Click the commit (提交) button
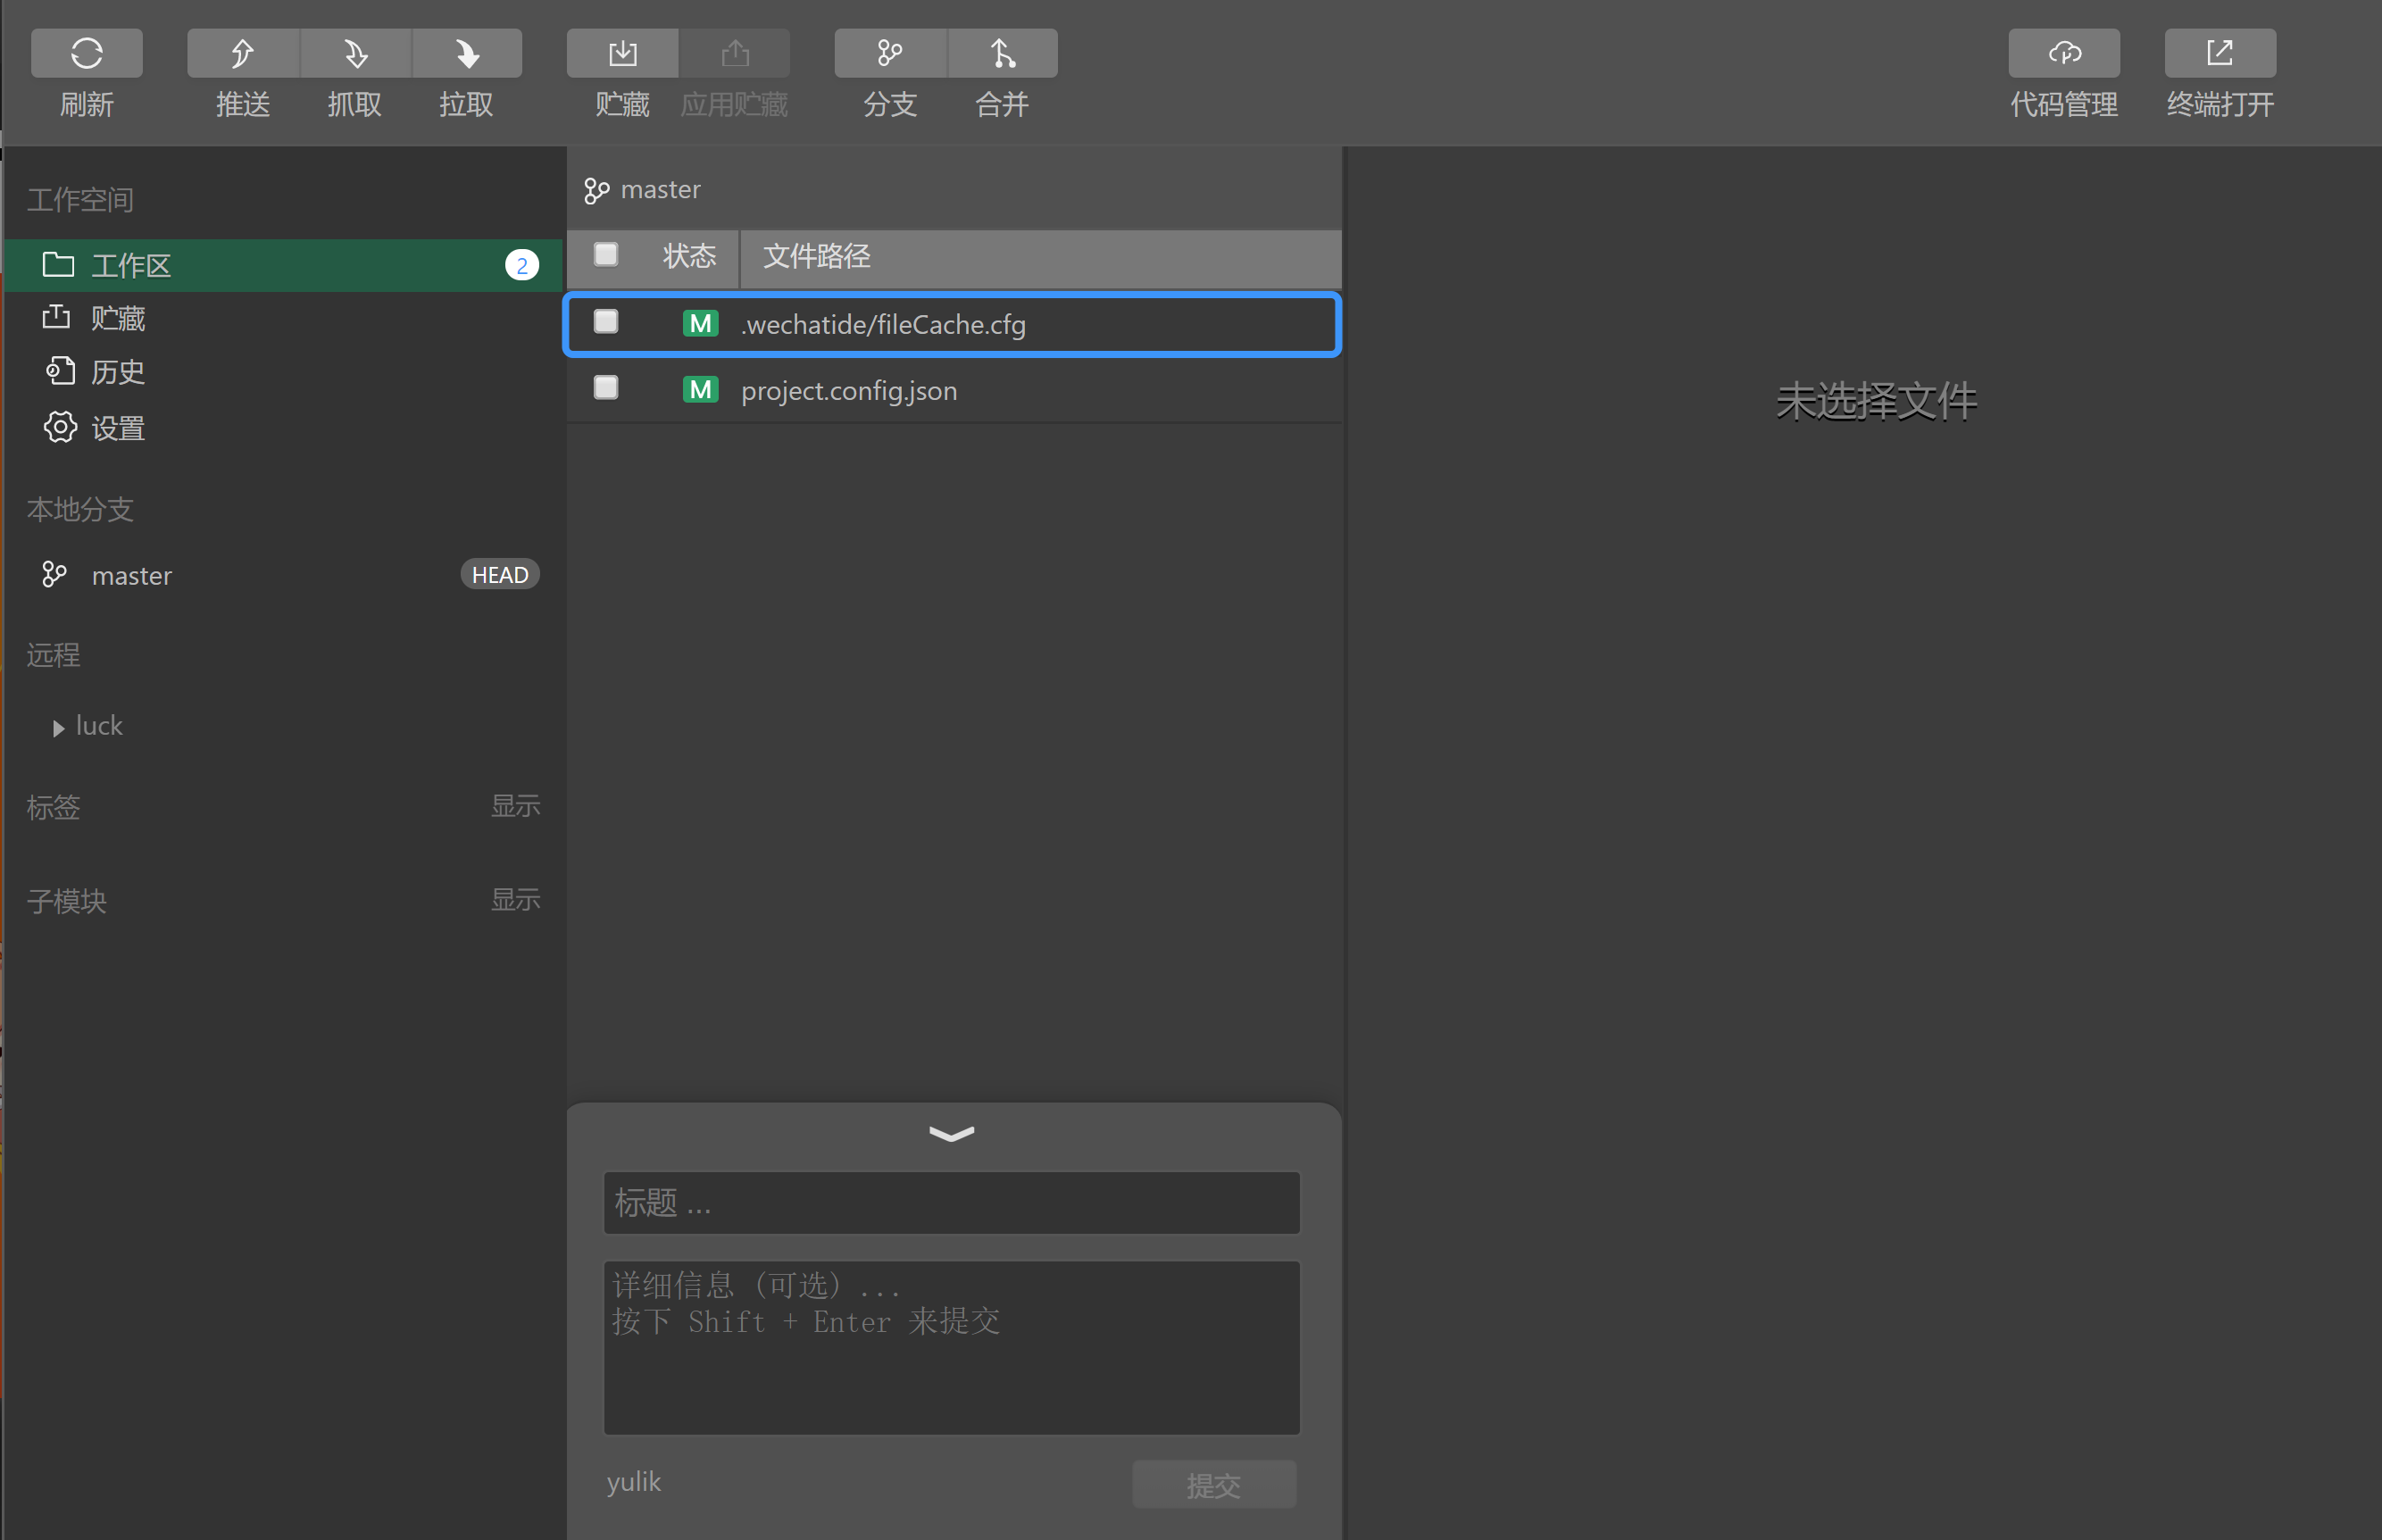This screenshot has width=2382, height=1540. pyautogui.click(x=1213, y=1485)
